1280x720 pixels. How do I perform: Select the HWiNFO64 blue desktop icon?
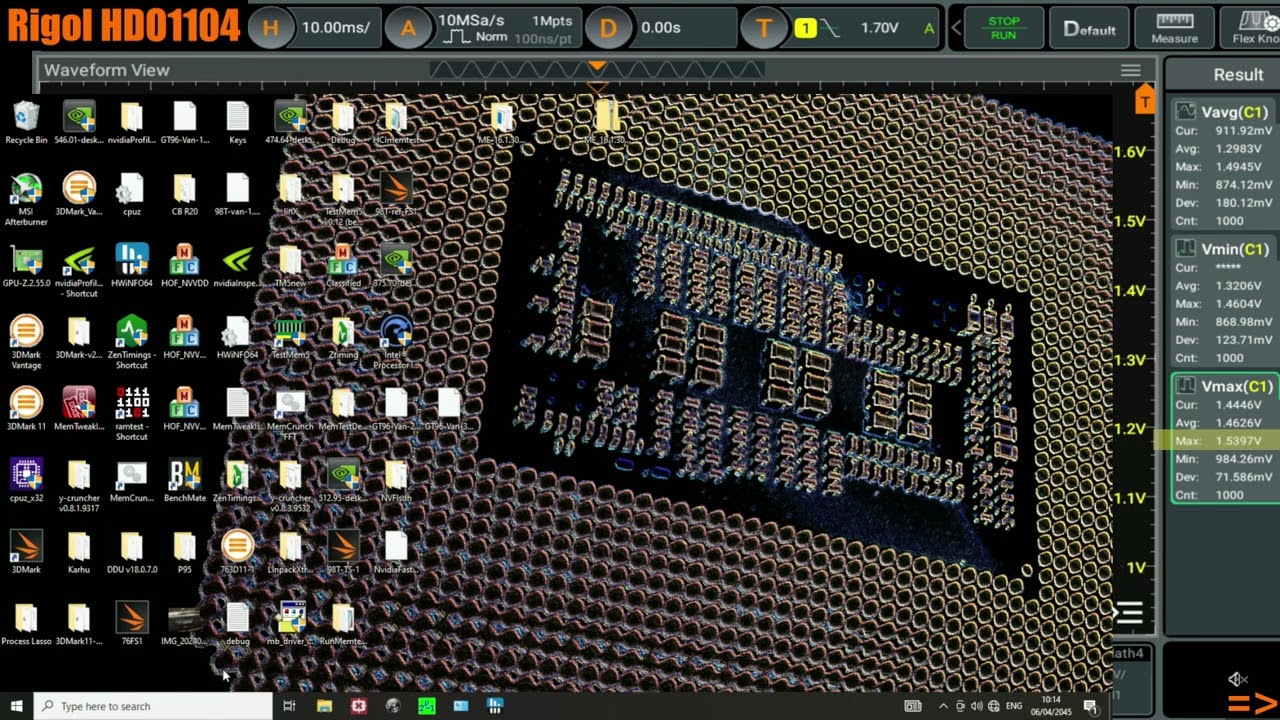pos(132,266)
